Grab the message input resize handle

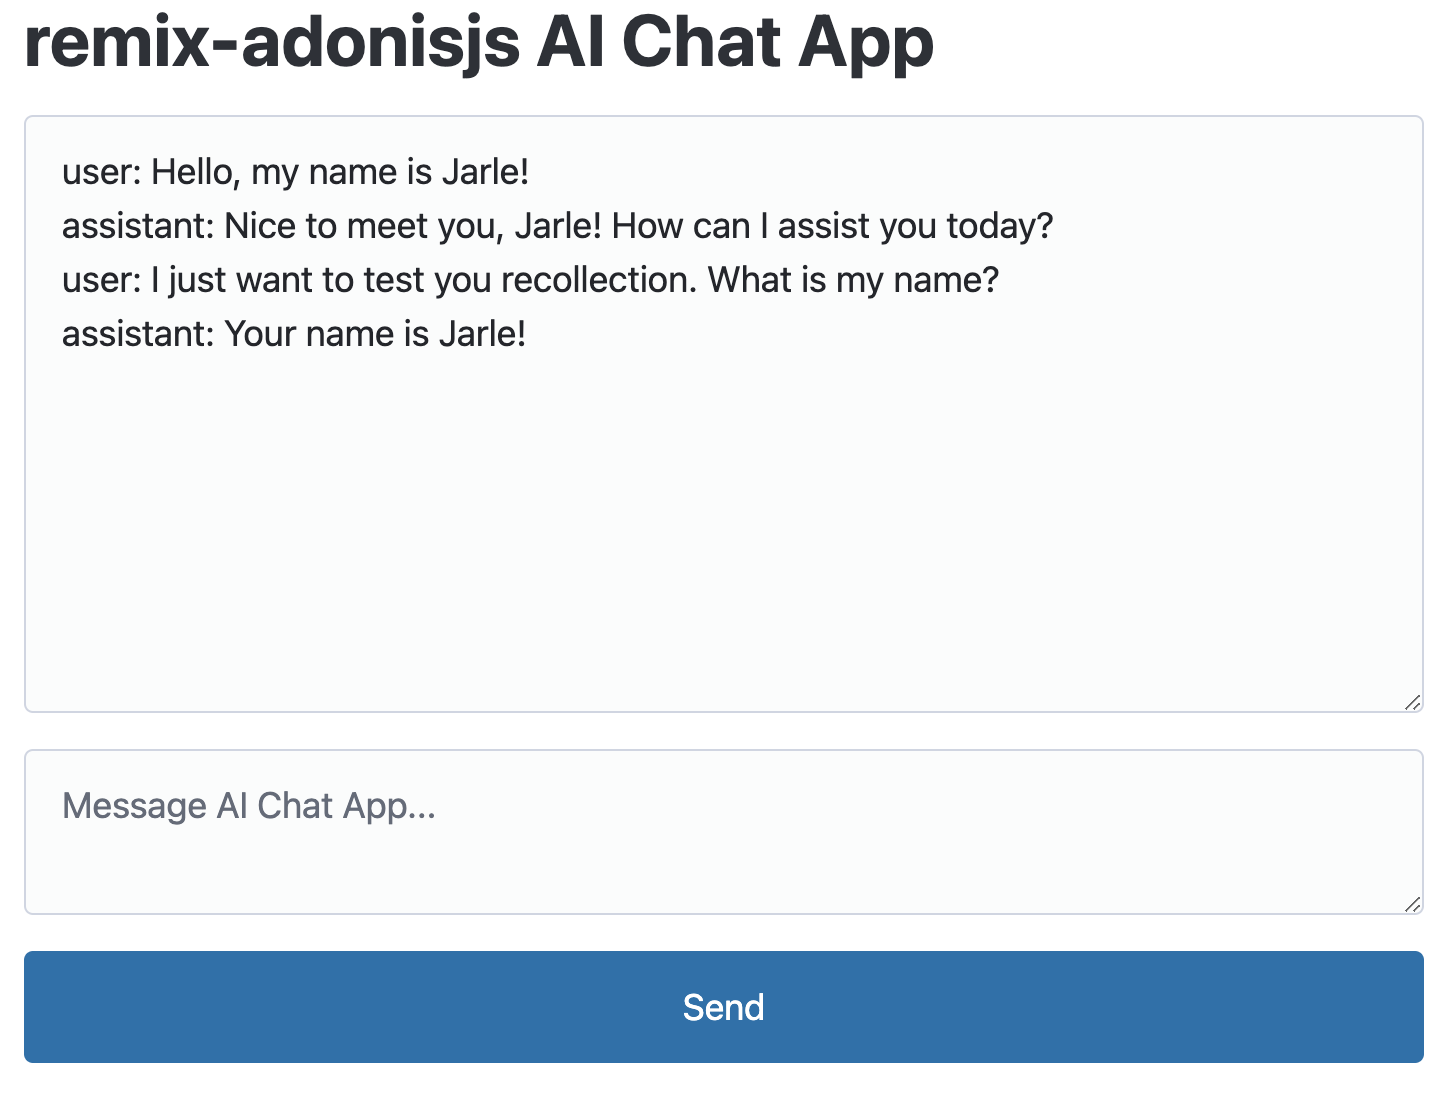[1412, 904]
